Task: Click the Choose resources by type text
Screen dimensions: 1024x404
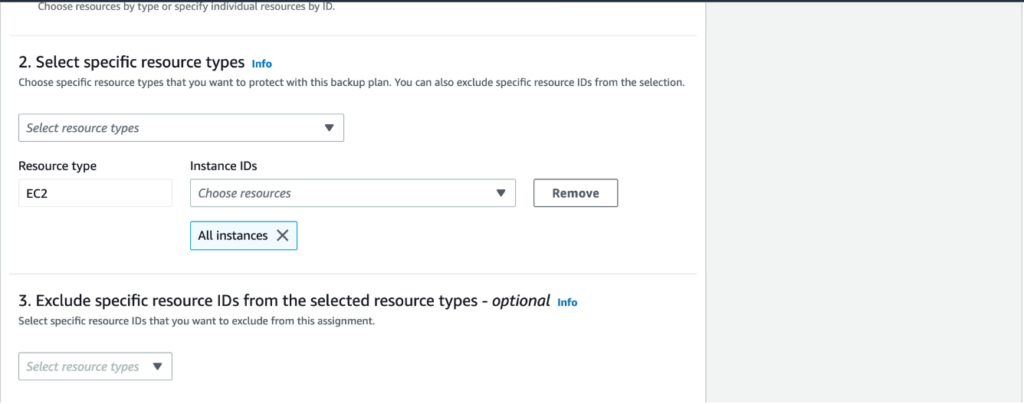Action: point(186,8)
